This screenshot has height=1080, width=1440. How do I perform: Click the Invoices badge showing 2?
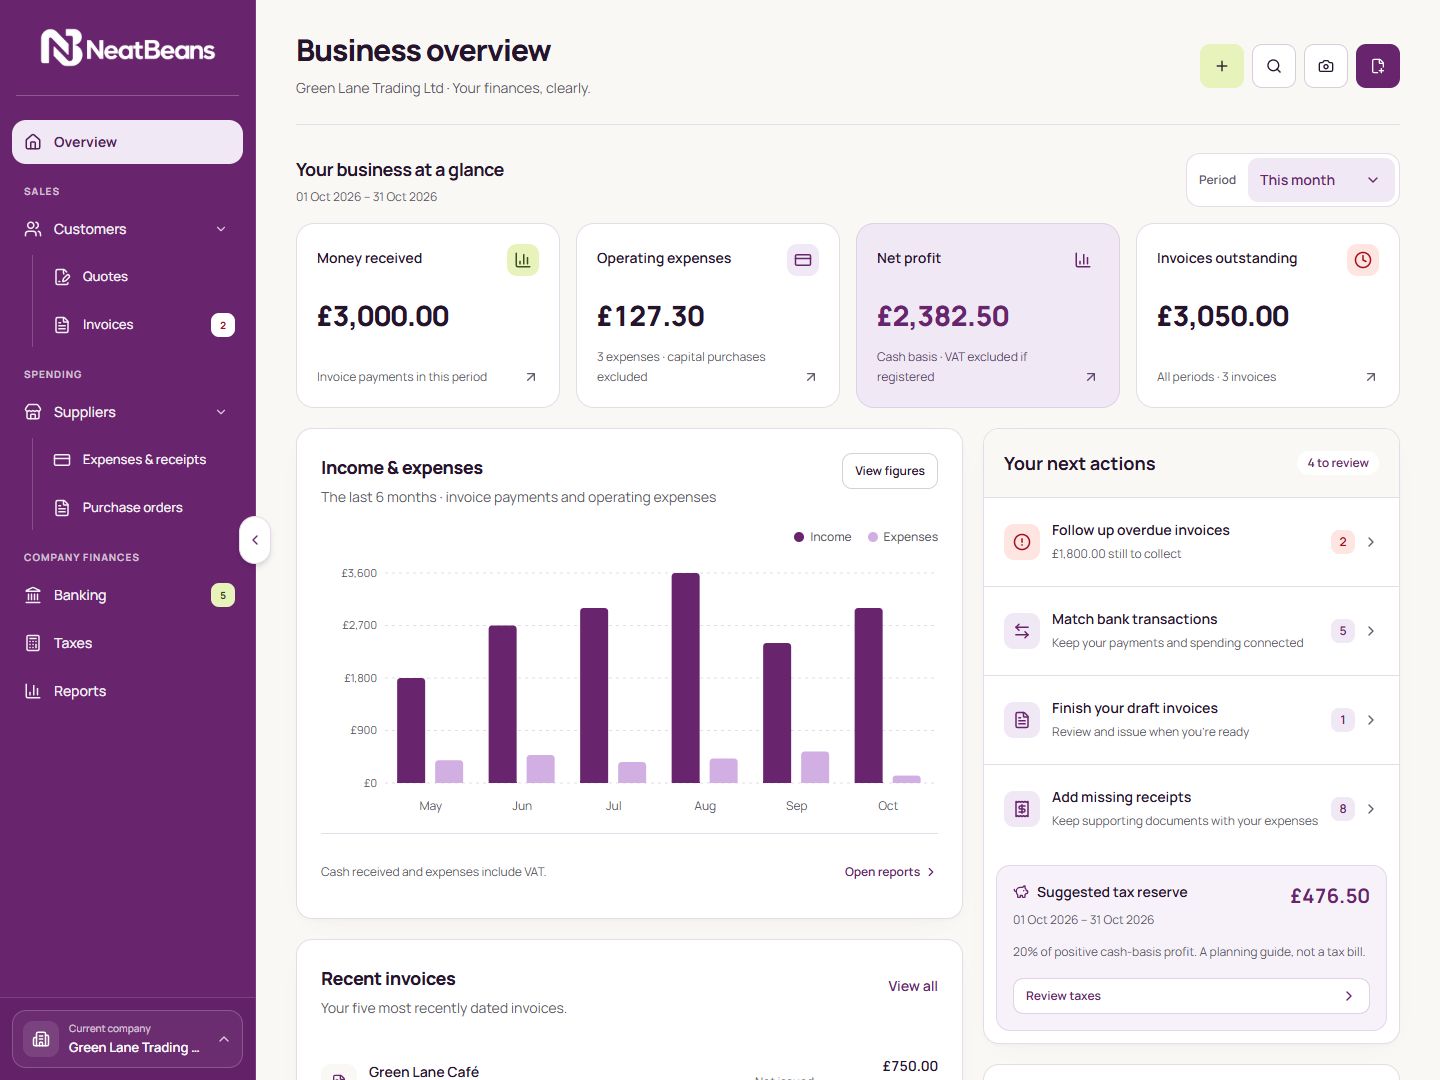pyautogui.click(x=223, y=325)
